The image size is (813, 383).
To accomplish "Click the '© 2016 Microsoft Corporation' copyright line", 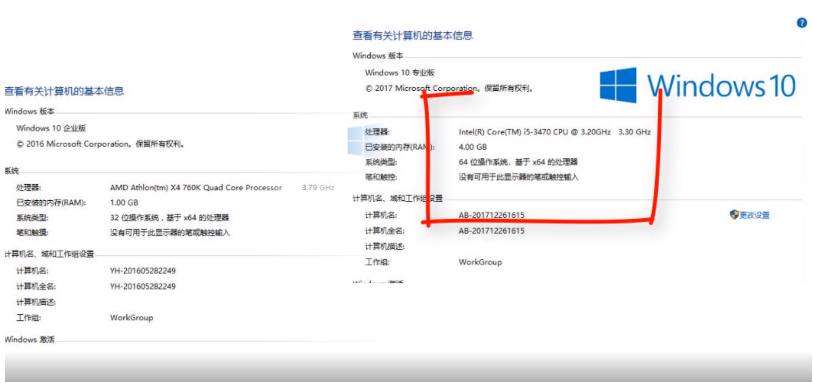I will pyautogui.click(x=101, y=144).
